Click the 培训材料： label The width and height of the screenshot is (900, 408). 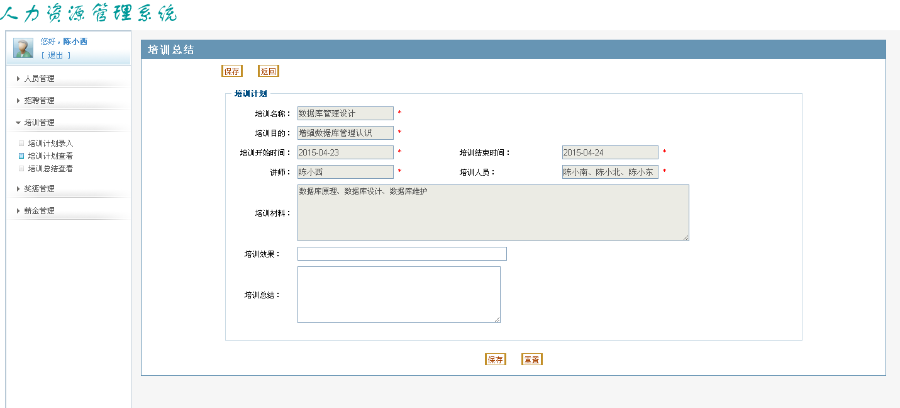pyautogui.click(x=273, y=213)
